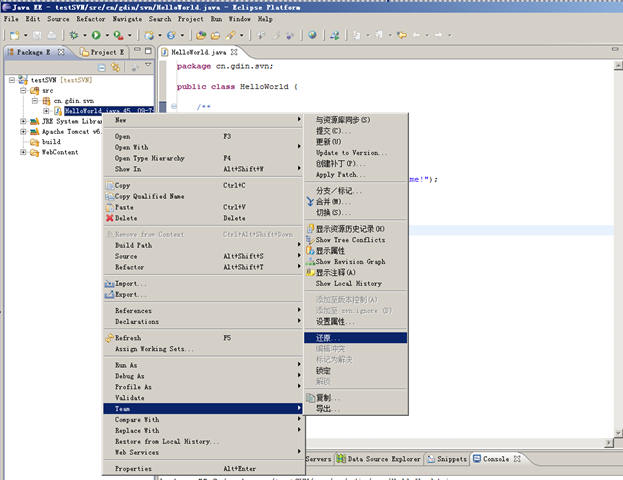Open the File menu
Viewport: 623px width, 480px height.
point(11,19)
